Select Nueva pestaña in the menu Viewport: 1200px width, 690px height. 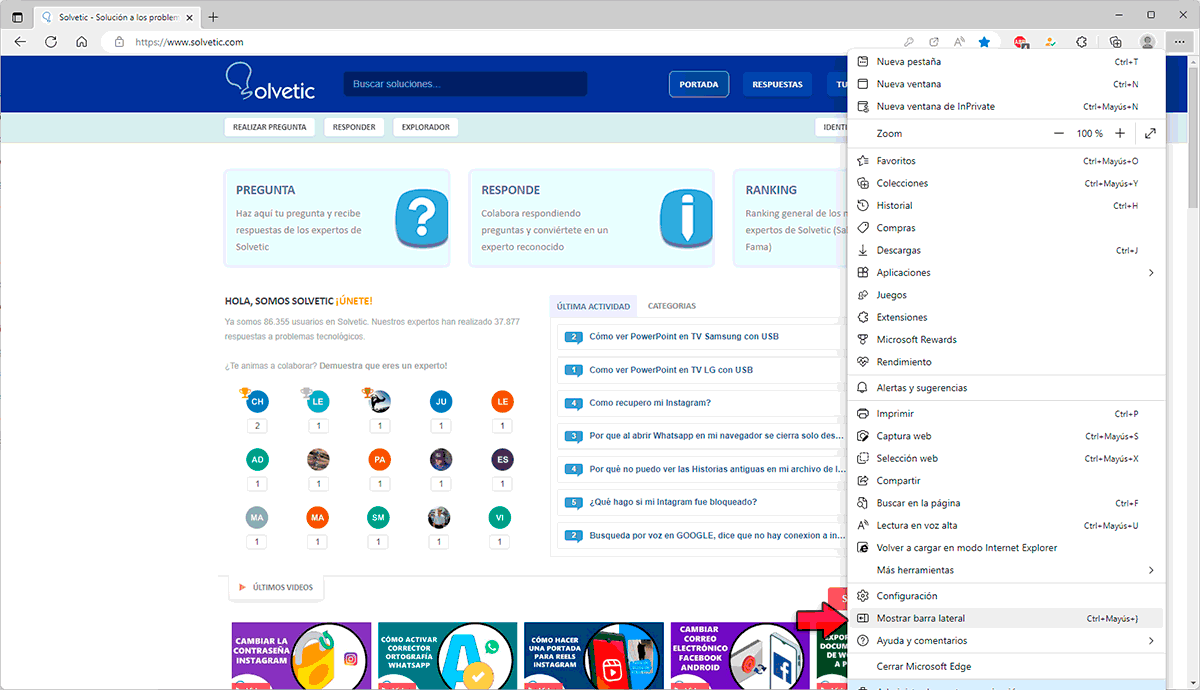click(x=1006, y=62)
